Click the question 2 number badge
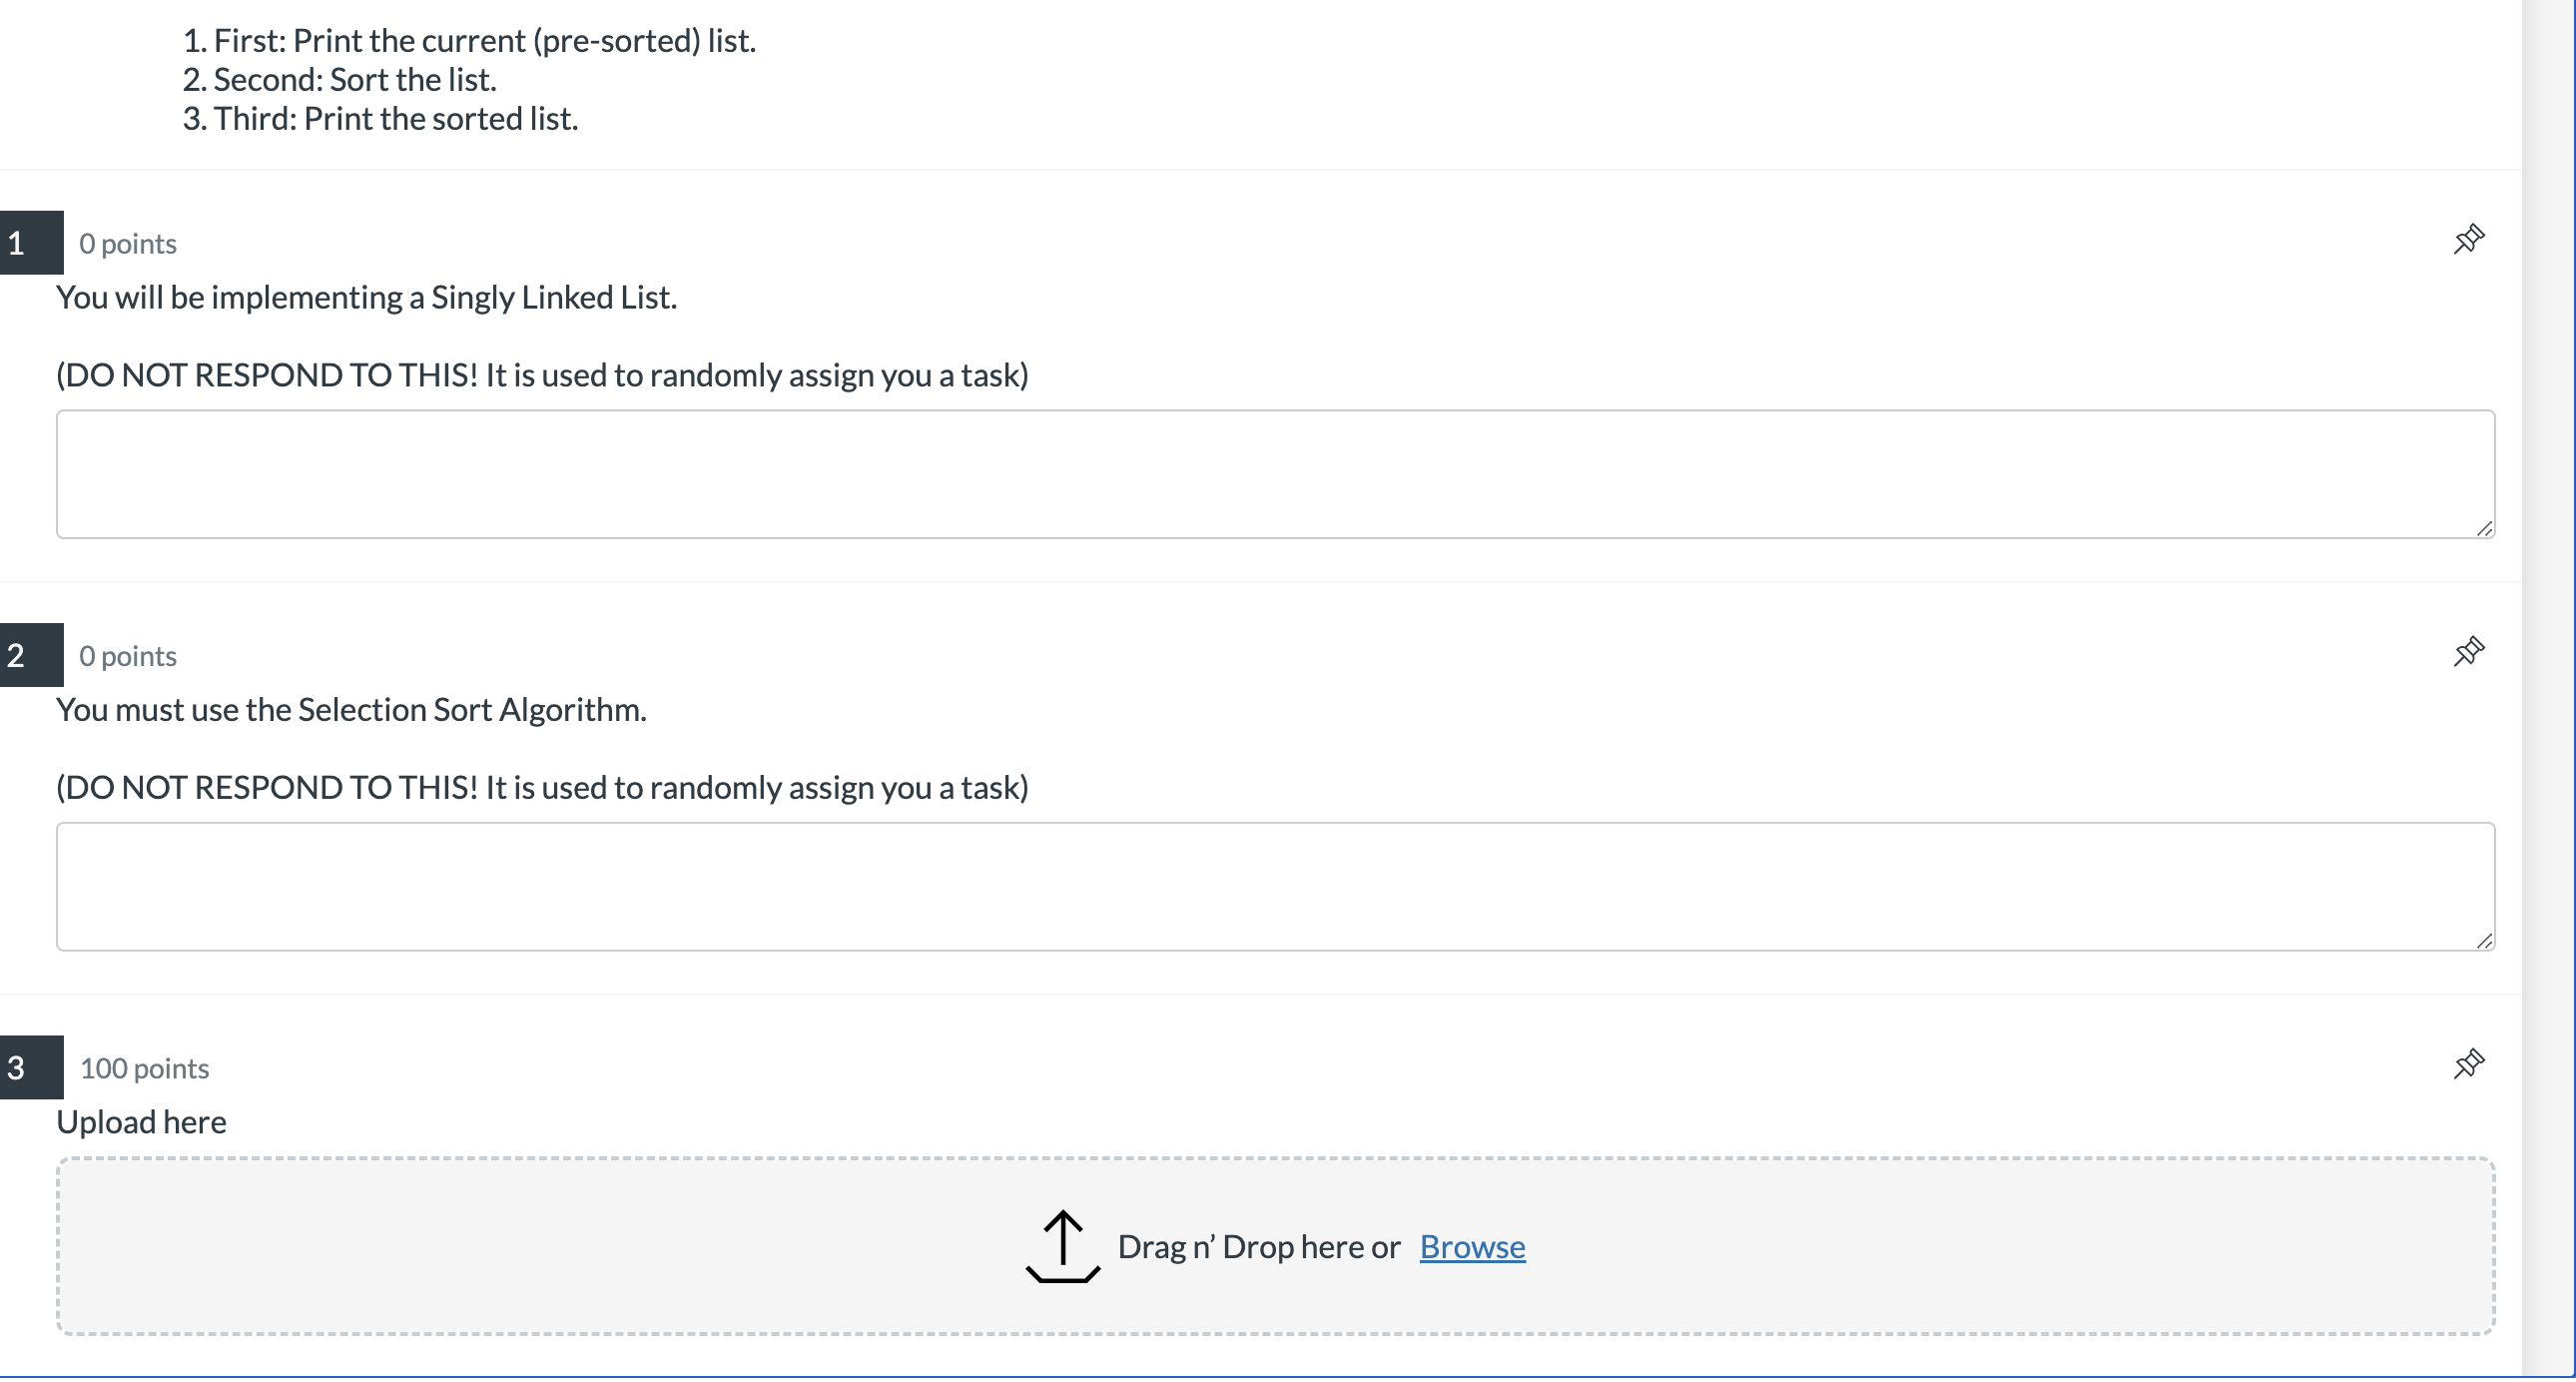 pos(30,656)
